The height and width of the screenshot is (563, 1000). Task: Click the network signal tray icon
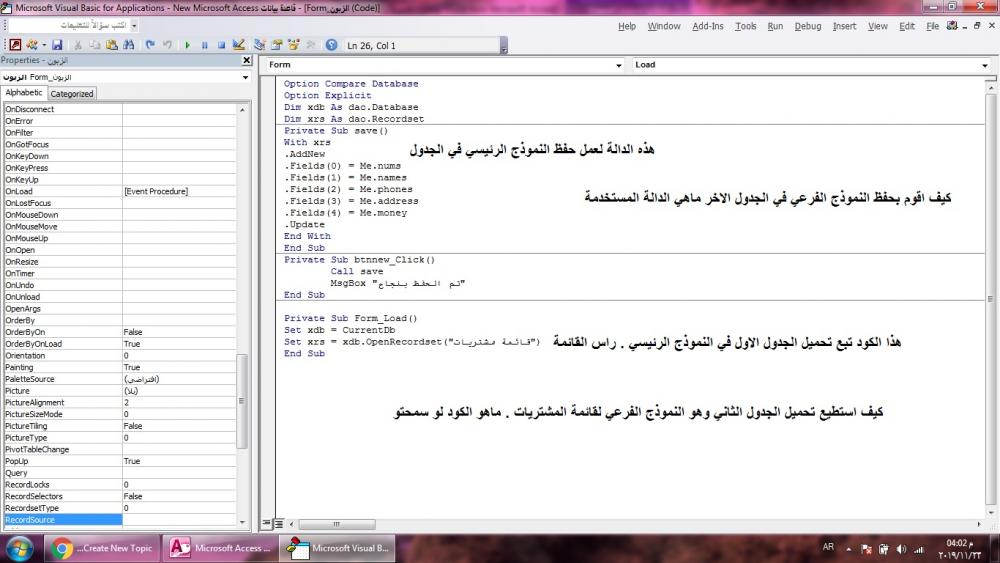(918, 549)
